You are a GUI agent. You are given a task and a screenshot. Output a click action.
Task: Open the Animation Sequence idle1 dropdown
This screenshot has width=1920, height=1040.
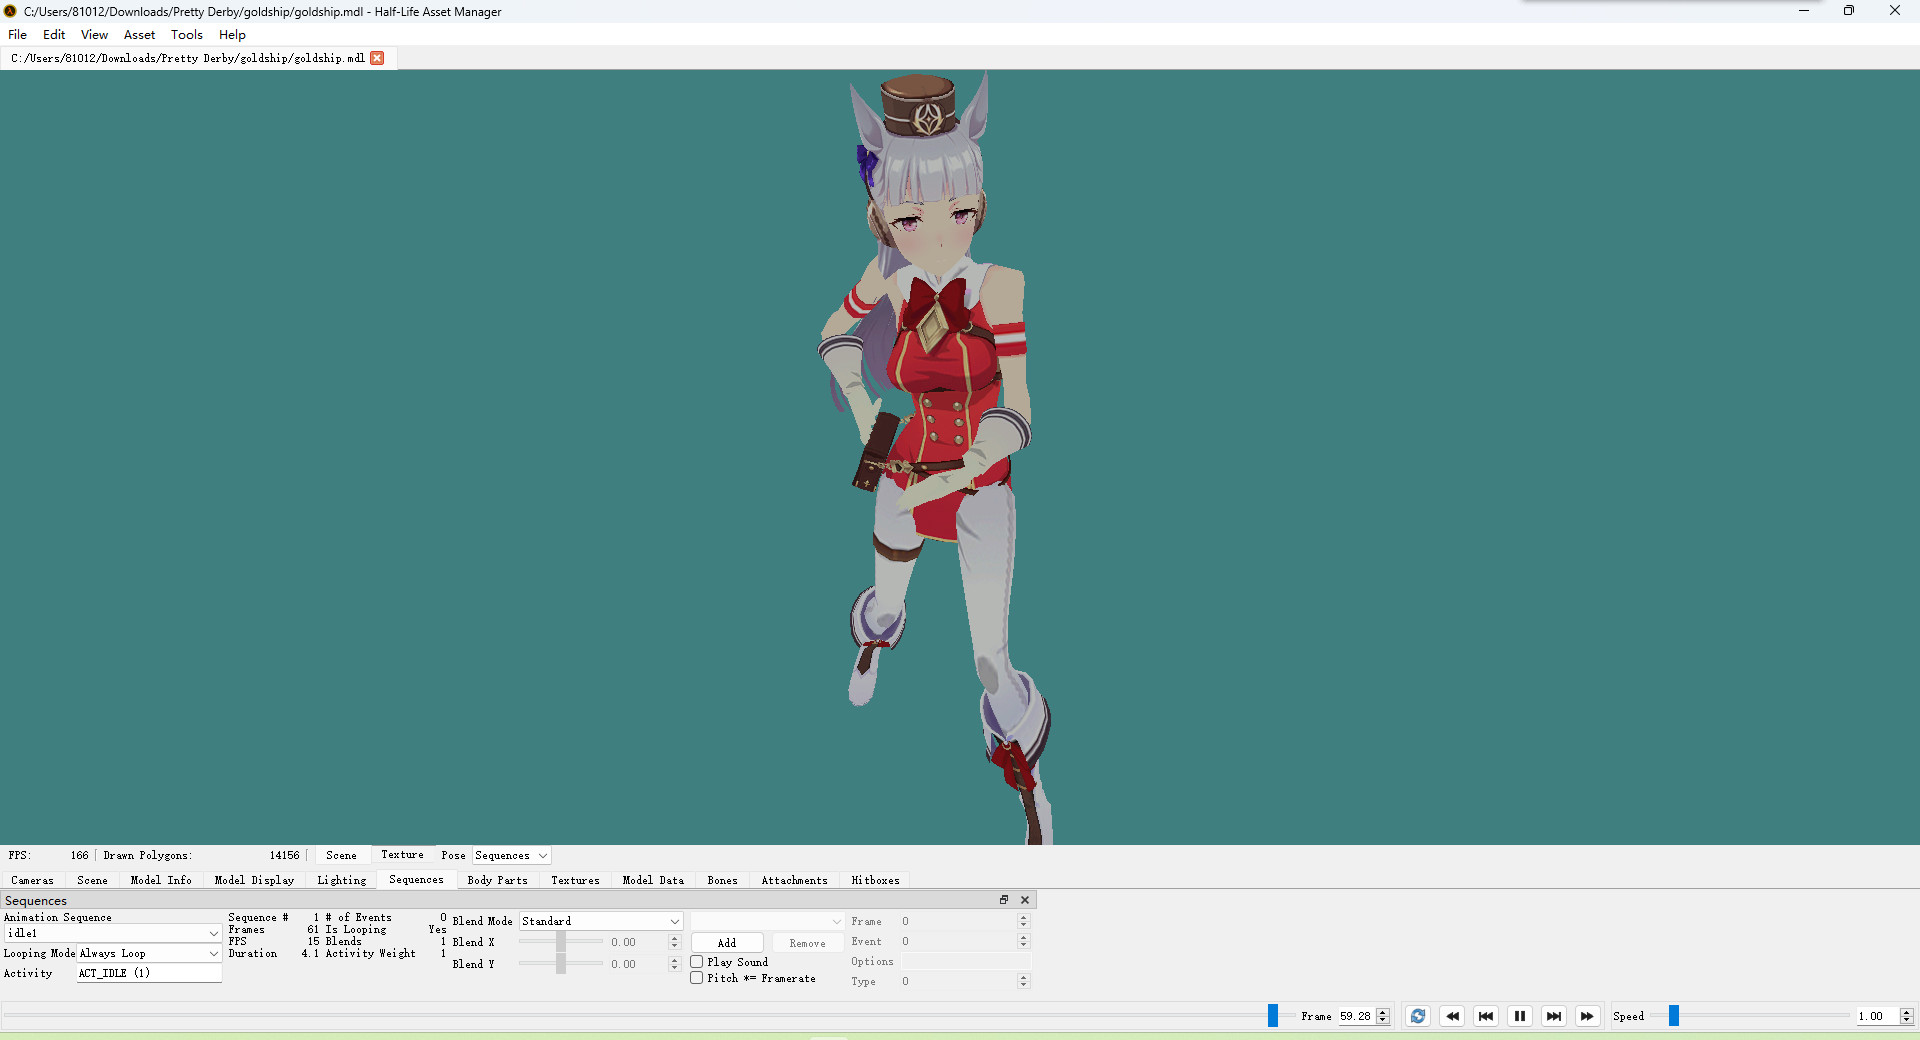point(112,933)
